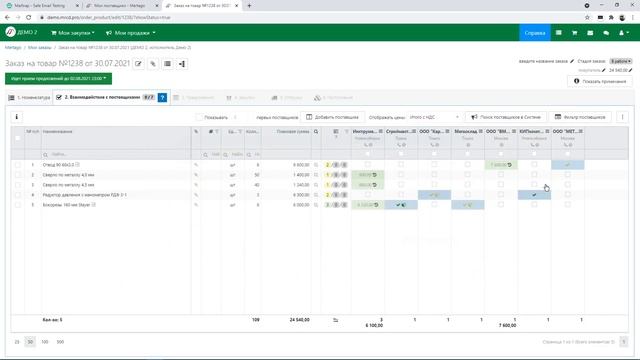The image size is (640, 360).
Task: Open the column menu icon of Мегасклад supplier
Action: tap(481, 131)
